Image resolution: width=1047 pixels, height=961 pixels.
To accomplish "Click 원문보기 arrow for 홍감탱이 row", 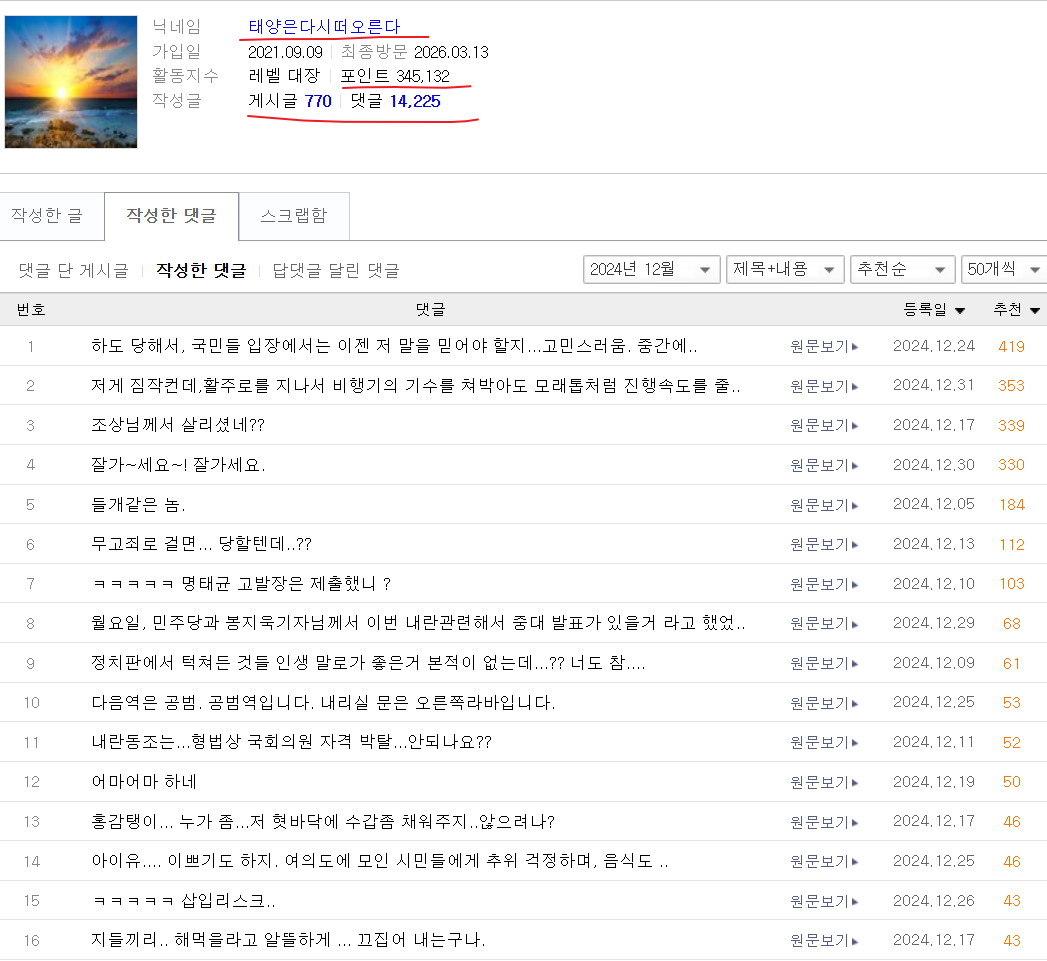I will tap(824, 821).
